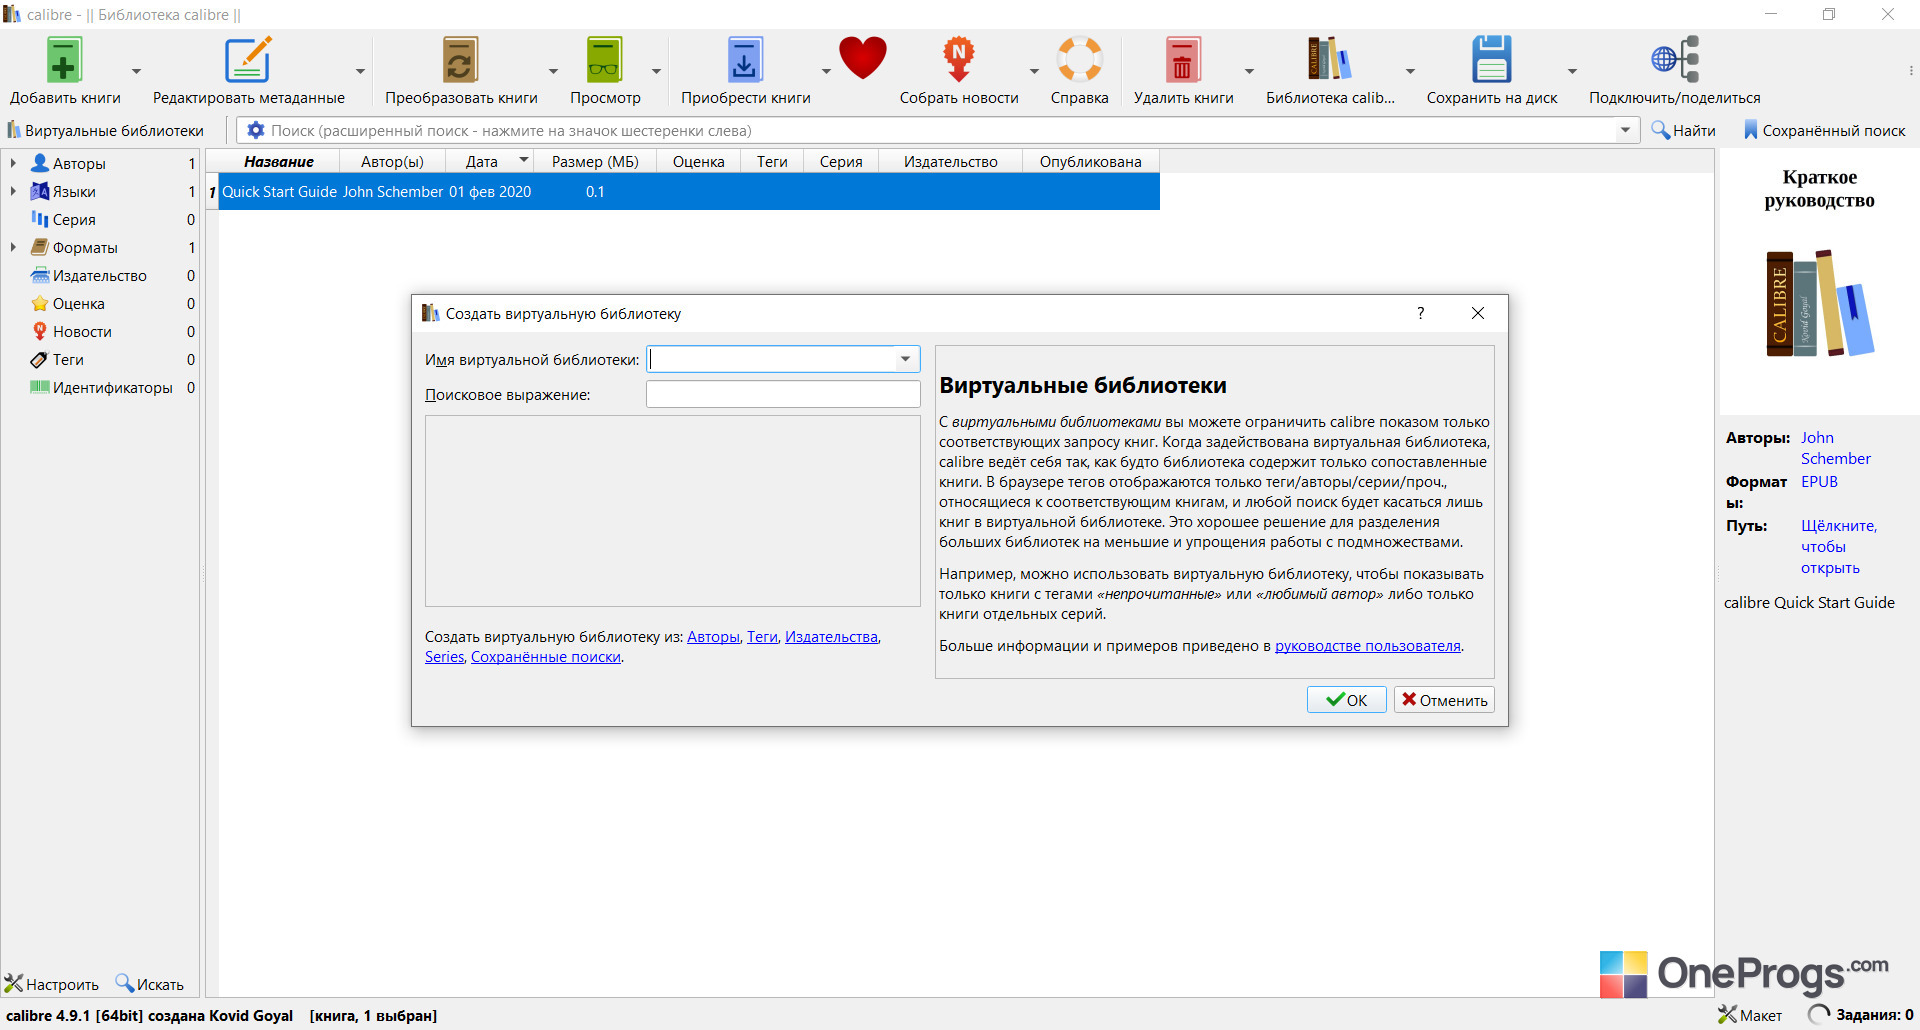Click the Remove books trash icon

[1183, 60]
